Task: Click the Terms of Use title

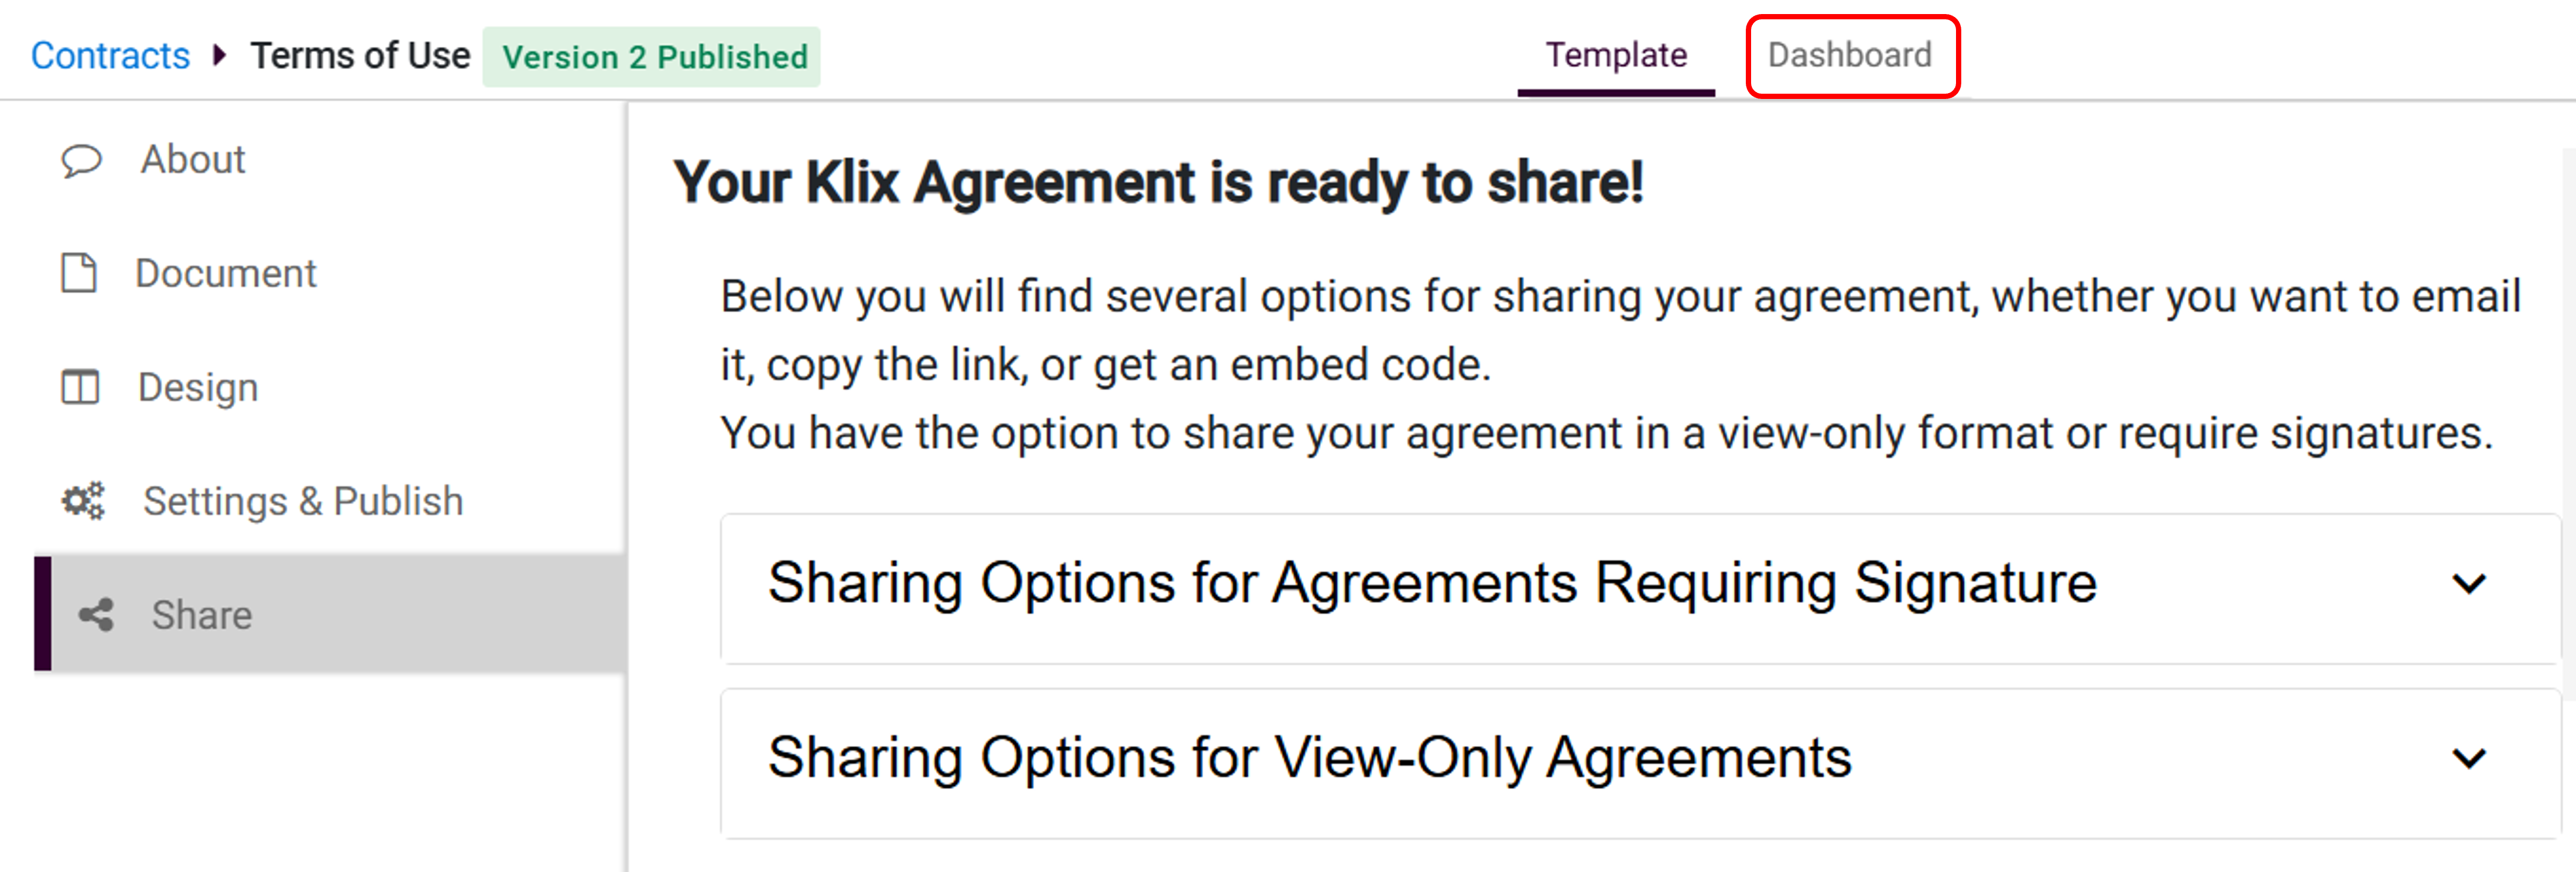Action: pos(360,56)
